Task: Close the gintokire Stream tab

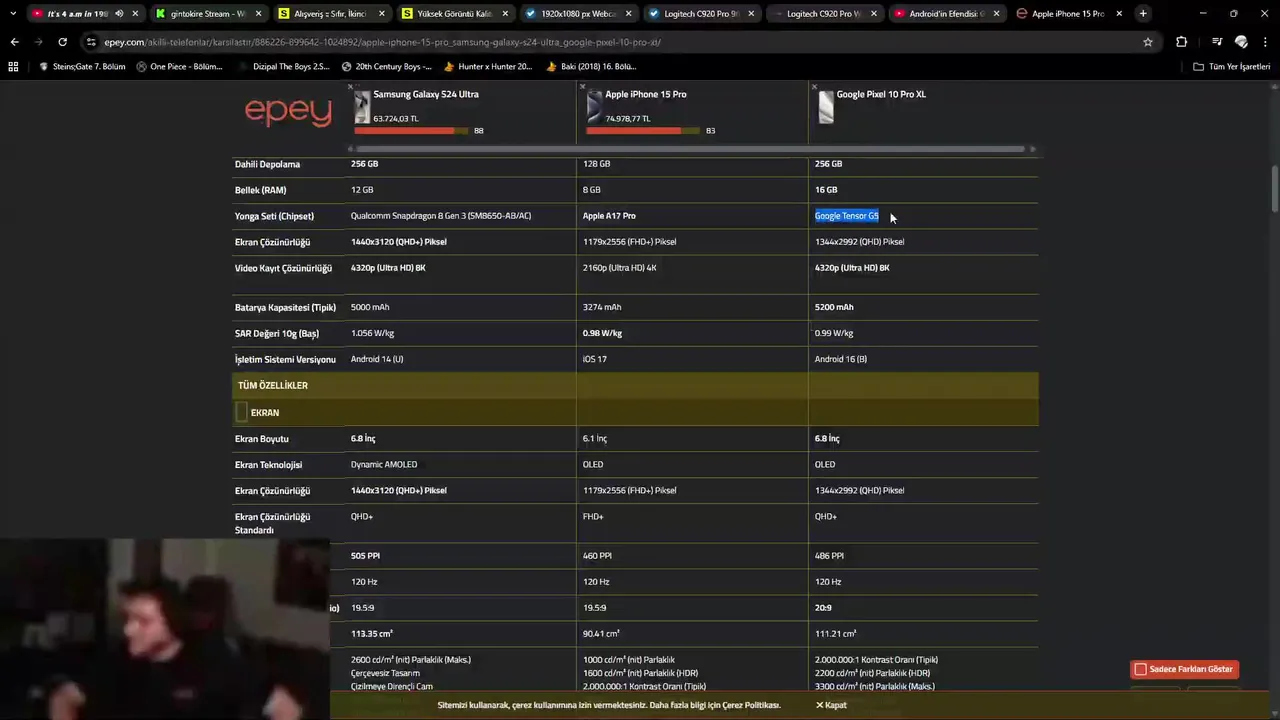Action: point(259,14)
